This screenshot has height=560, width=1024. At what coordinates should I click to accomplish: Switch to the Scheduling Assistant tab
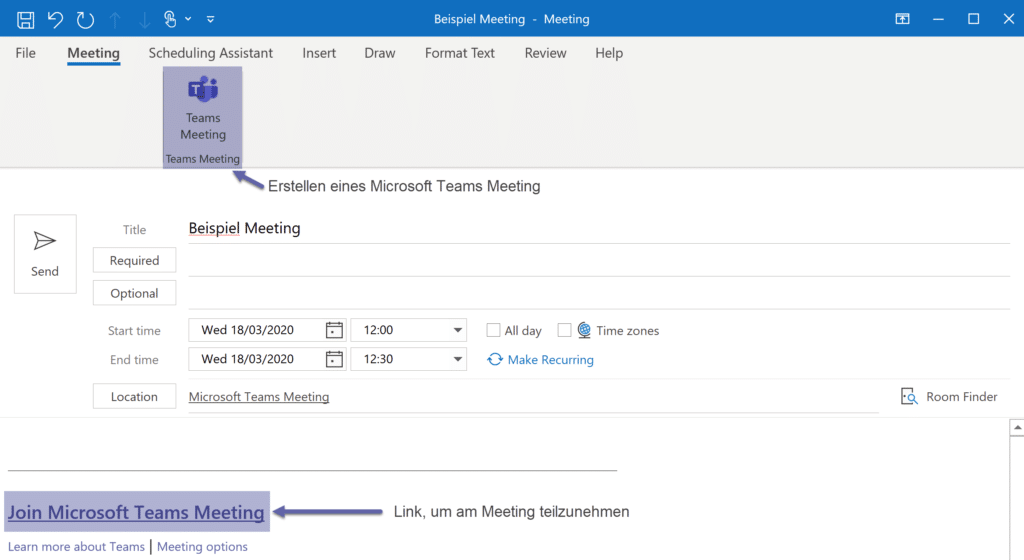click(x=210, y=53)
